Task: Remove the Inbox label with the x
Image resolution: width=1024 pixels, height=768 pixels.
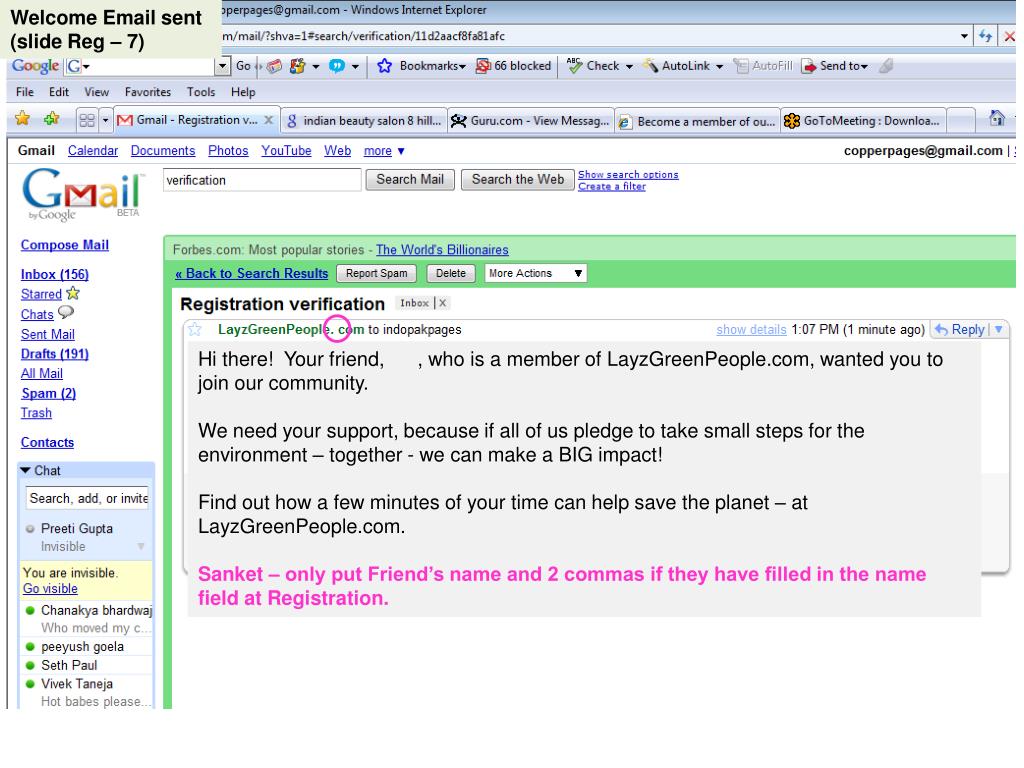Action: 443,303
